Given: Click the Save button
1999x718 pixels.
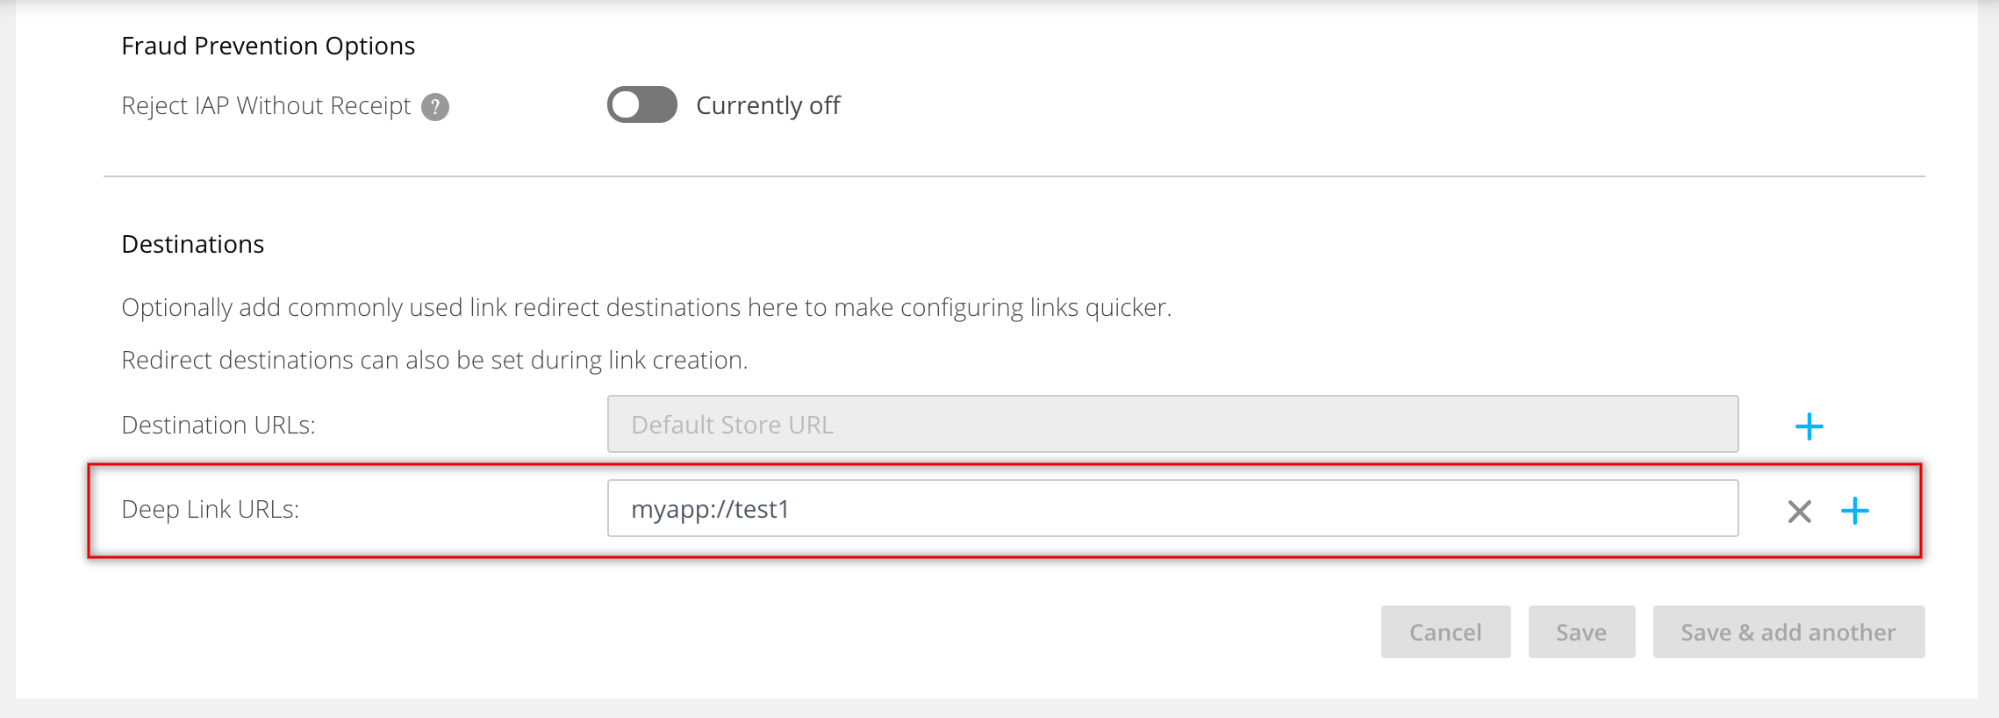Looking at the screenshot, I should [1581, 632].
